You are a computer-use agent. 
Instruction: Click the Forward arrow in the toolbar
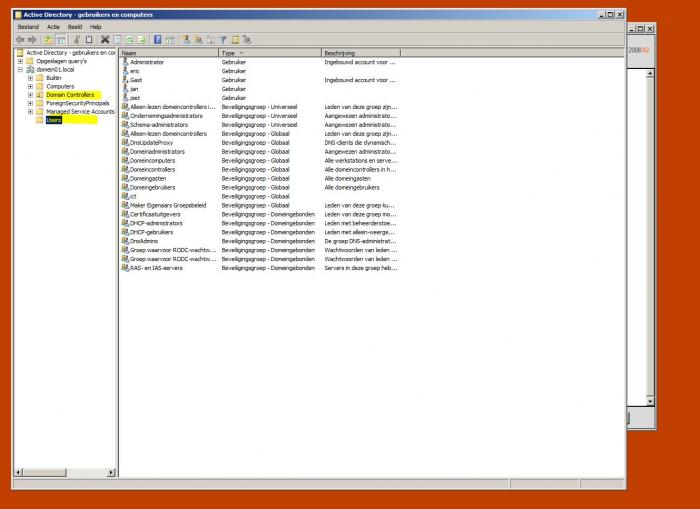pyautogui.click(x=32, y=40)
